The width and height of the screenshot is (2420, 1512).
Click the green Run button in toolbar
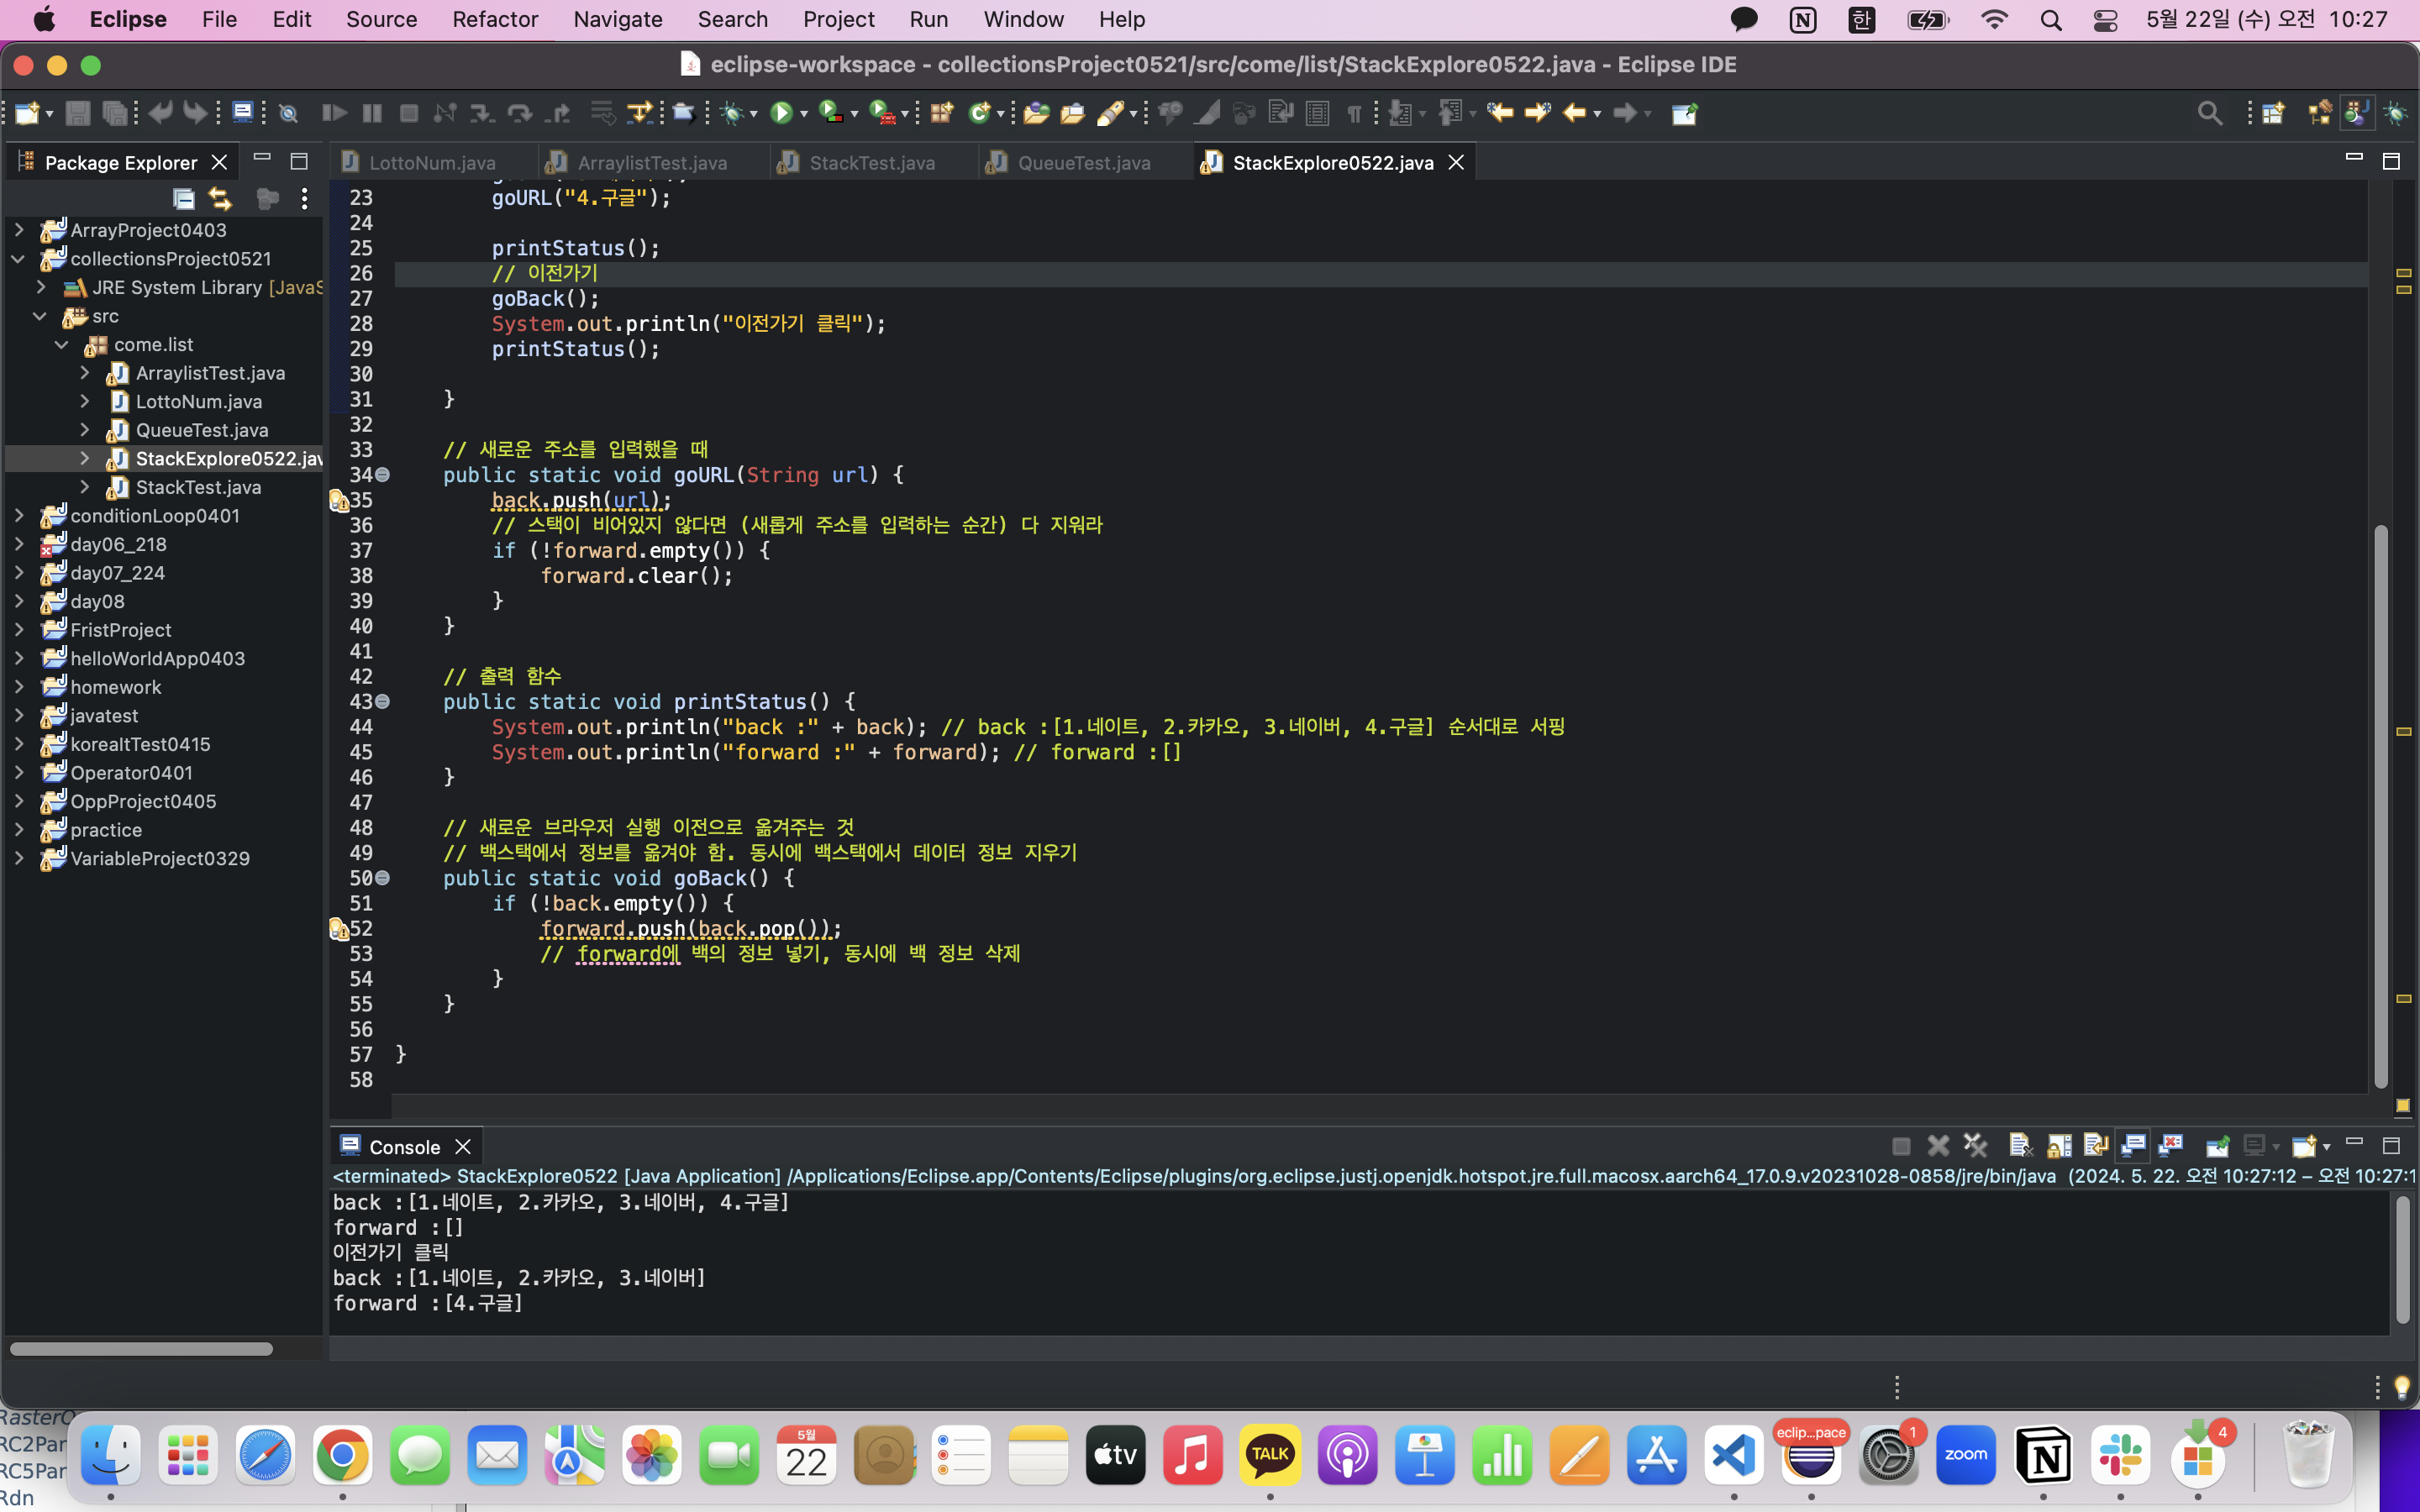[x=781, y=113]
